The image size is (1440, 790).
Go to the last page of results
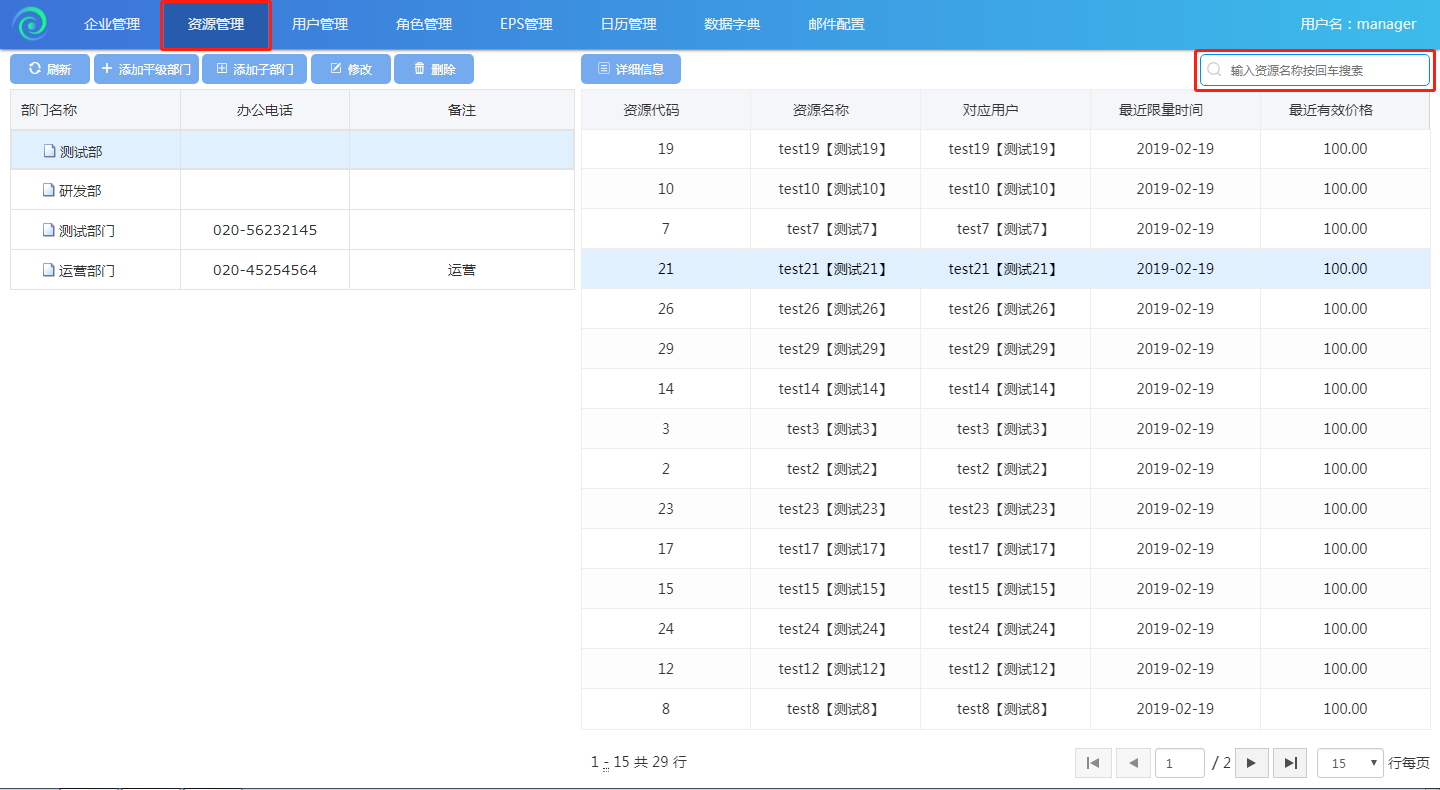pyautogui.click(x=1291, y=763)
